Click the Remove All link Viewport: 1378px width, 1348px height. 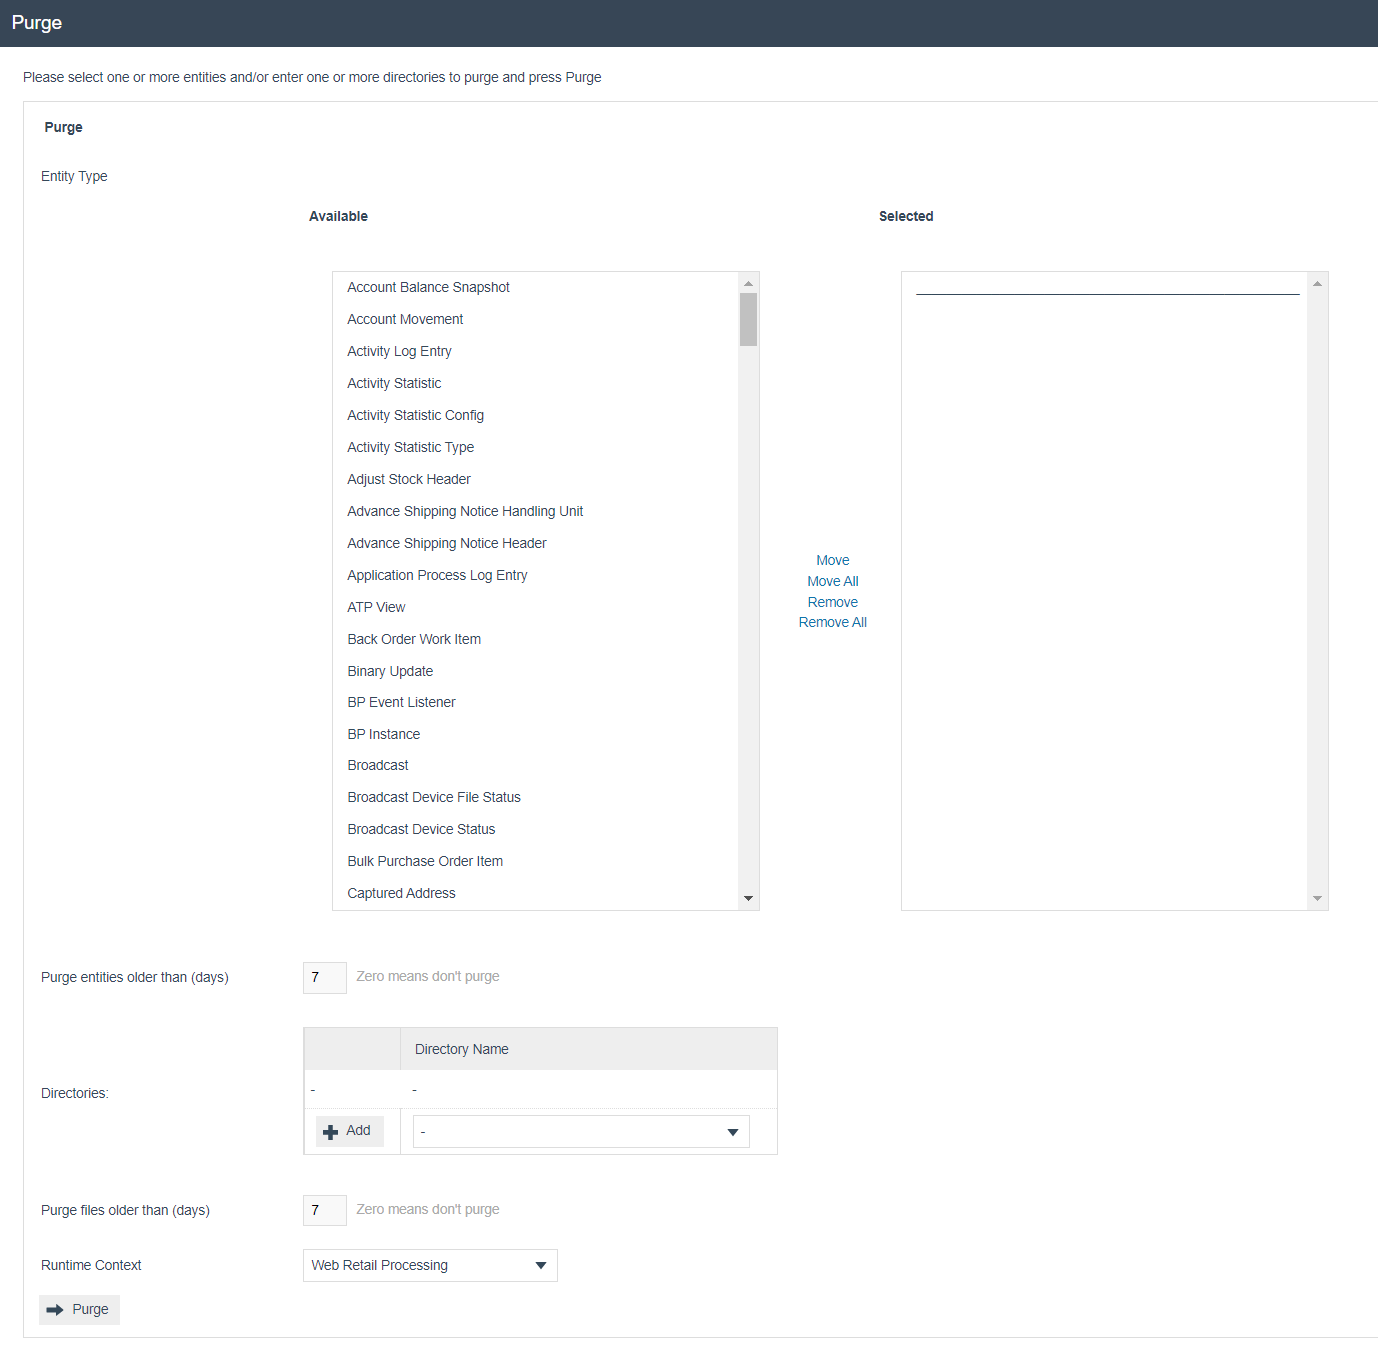pyautogui.click(x=832, y=622)
